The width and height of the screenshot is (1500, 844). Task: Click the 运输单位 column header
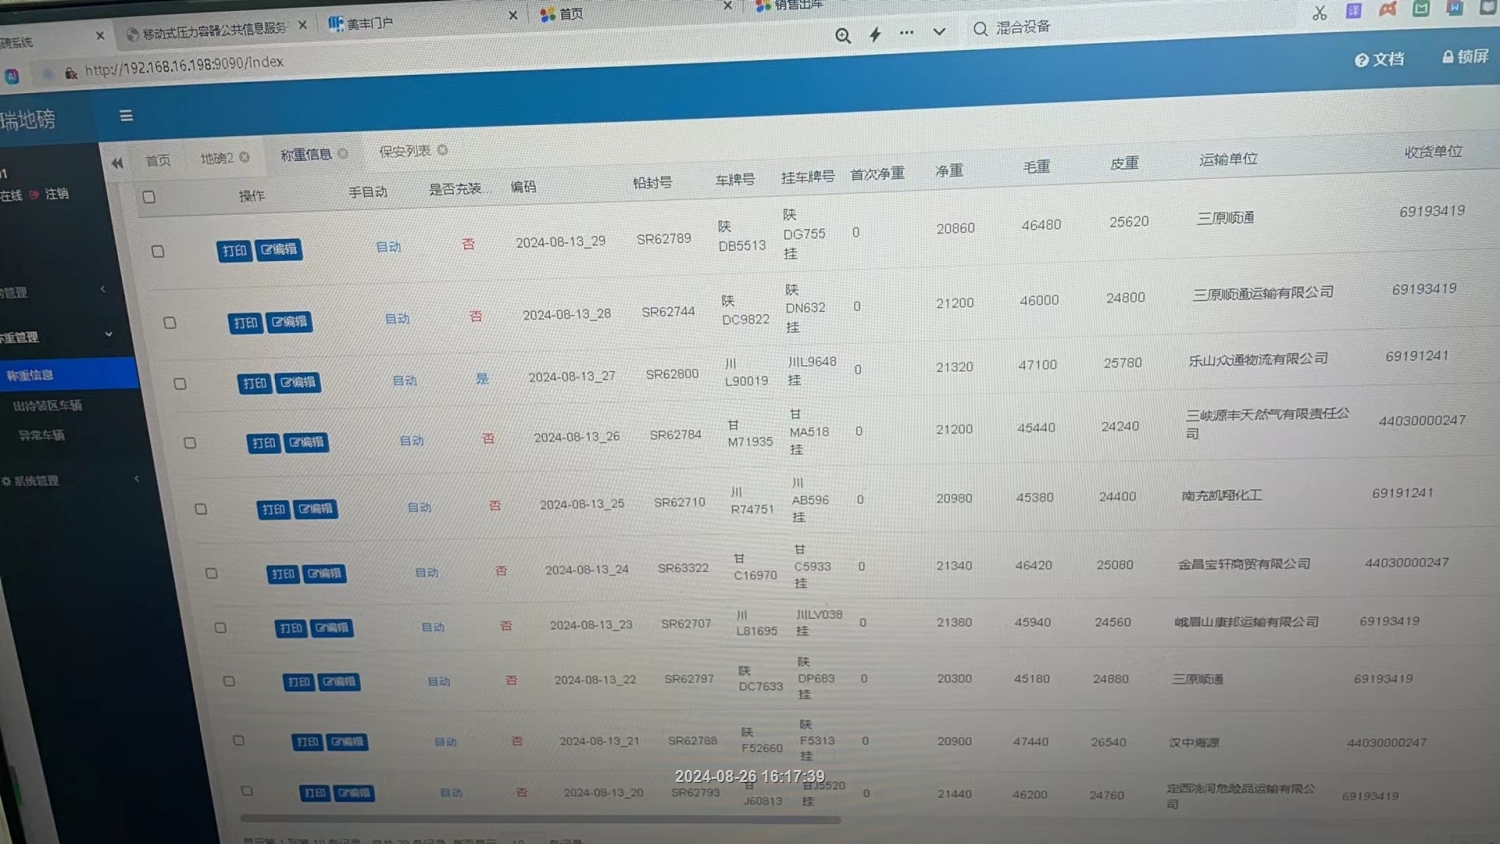pos(1228,160)
